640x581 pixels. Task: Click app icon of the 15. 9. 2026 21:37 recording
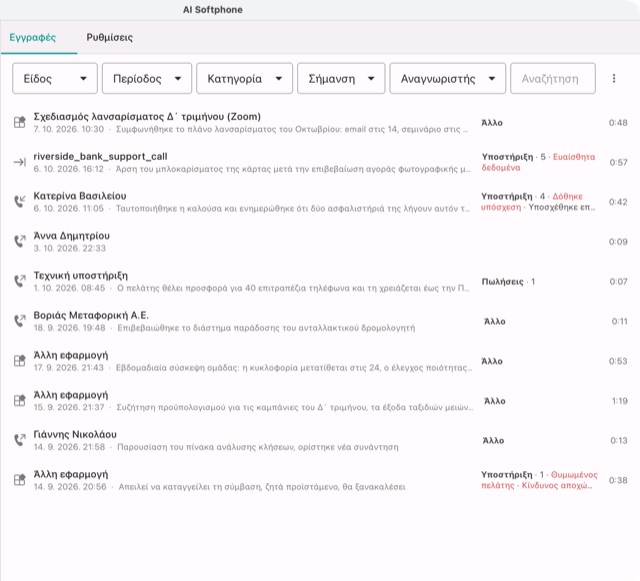tap(20, 401)
